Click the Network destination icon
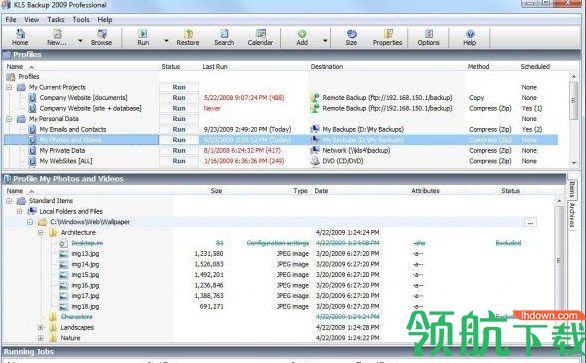 (315, 150)
